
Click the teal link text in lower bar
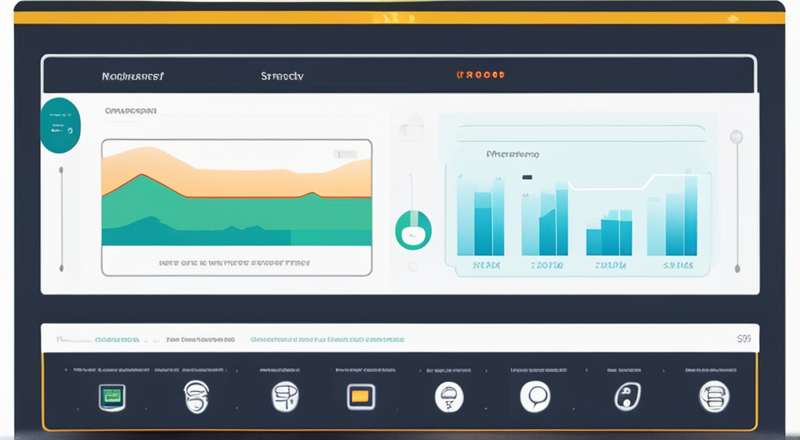pos(117,339)
